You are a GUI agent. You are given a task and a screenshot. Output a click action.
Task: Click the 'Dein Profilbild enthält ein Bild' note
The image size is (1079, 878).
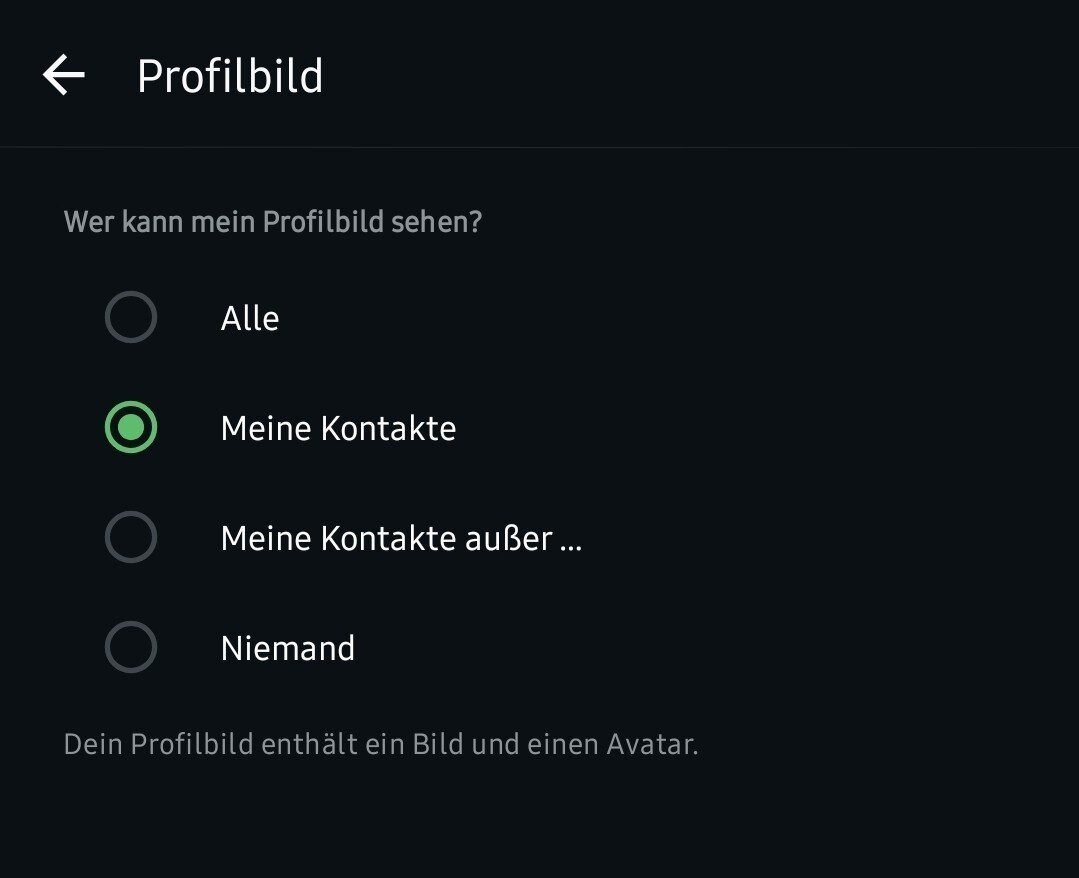coord(380,745)
